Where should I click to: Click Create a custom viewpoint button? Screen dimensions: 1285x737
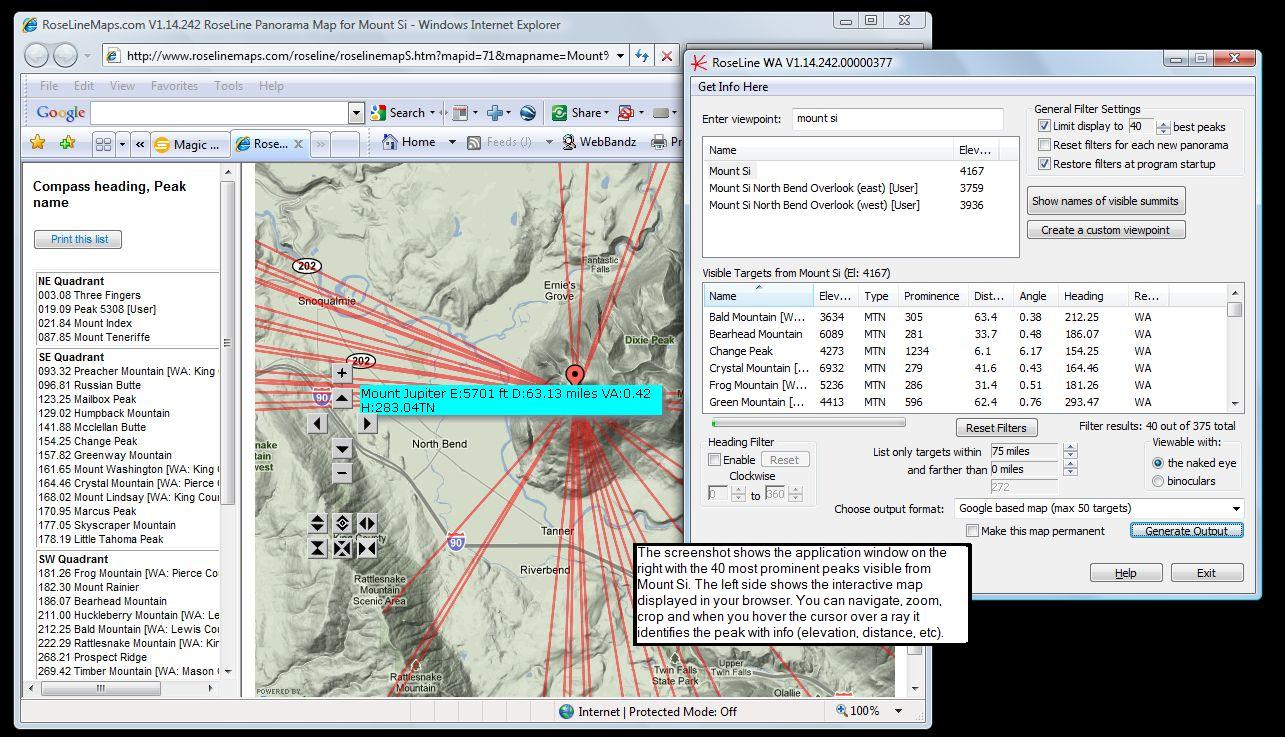click(x=1105, y=230)
